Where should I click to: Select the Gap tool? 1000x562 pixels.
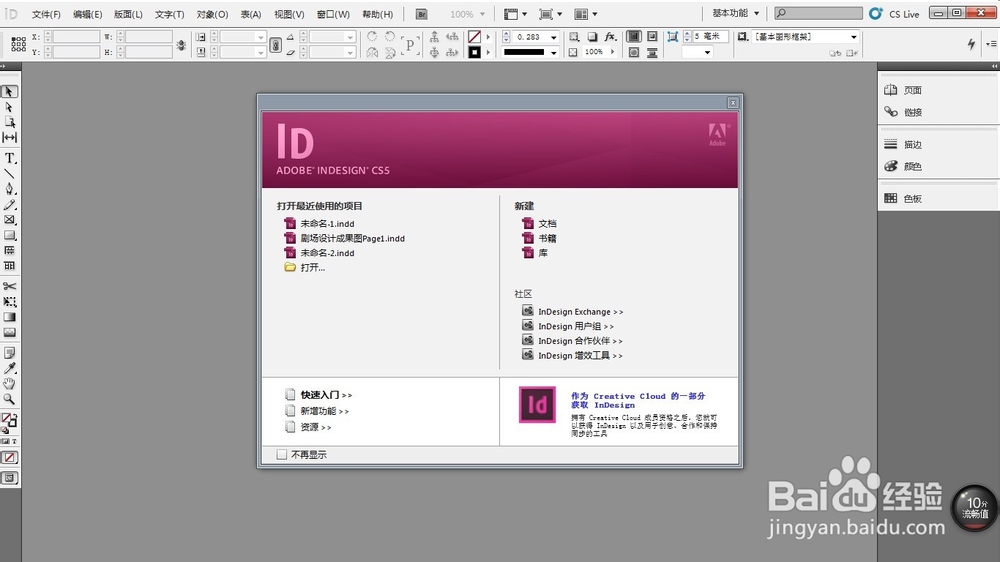point(10,137)
